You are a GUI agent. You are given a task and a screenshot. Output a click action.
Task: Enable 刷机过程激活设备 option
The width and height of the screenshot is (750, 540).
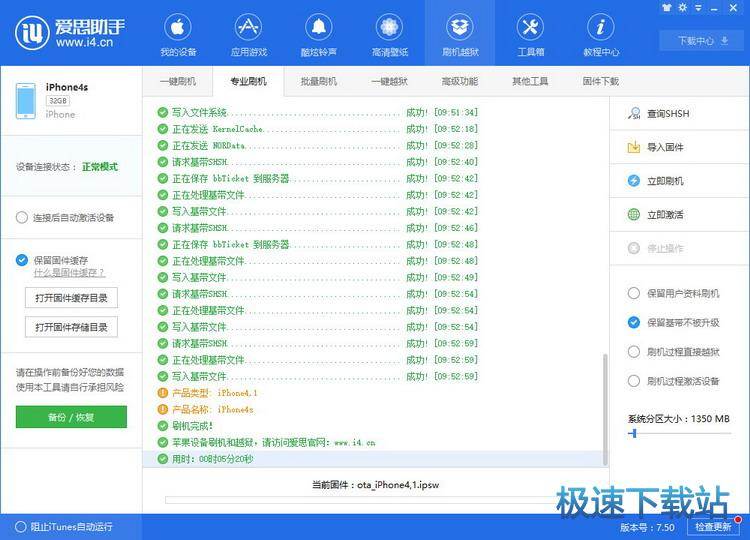pyautogui.click(x=634, y=381)
